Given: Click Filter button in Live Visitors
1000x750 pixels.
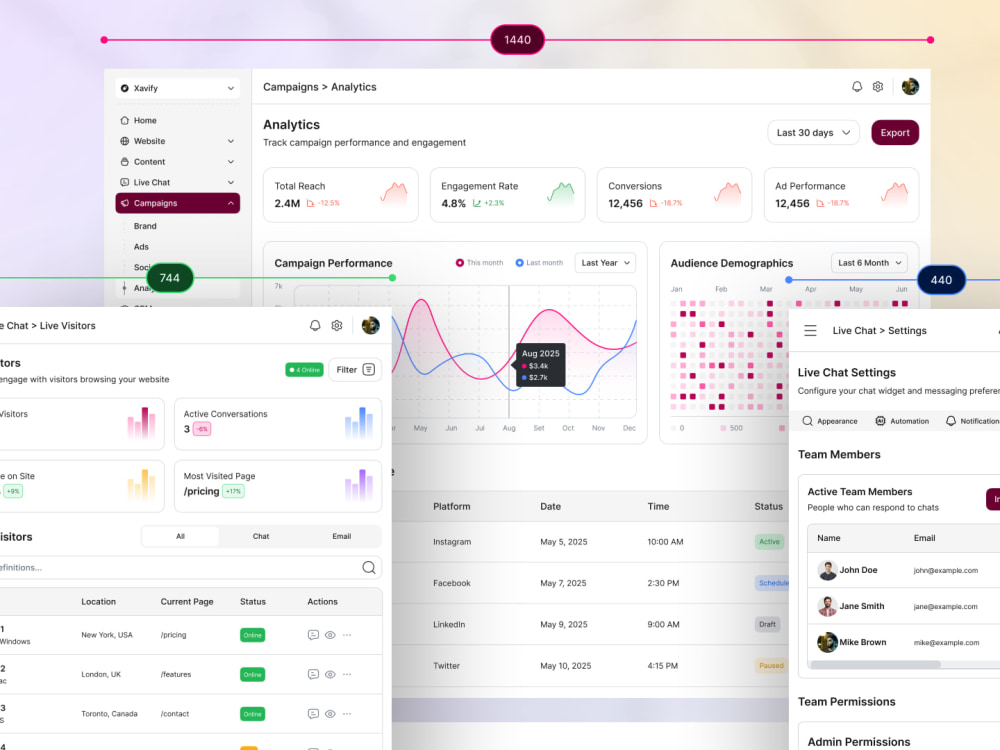Looking at the screenshot, I should [x=355, y=370].
